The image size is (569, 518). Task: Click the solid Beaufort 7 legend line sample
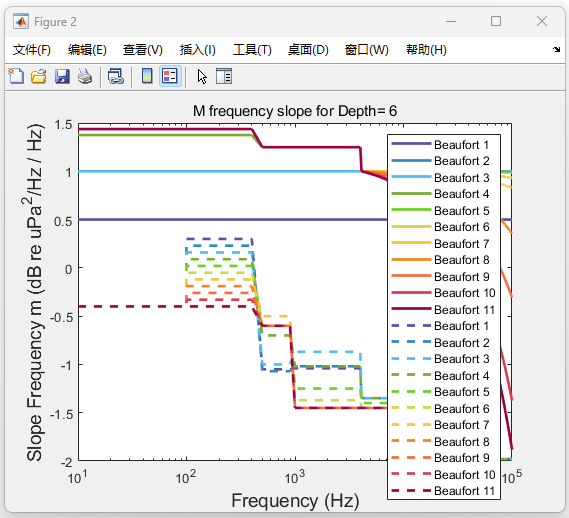click(x=411, y=243)
